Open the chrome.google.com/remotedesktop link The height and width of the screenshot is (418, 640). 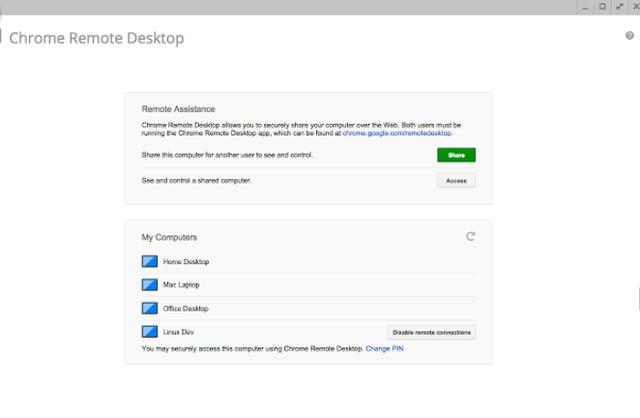click(x=397, y=133)
